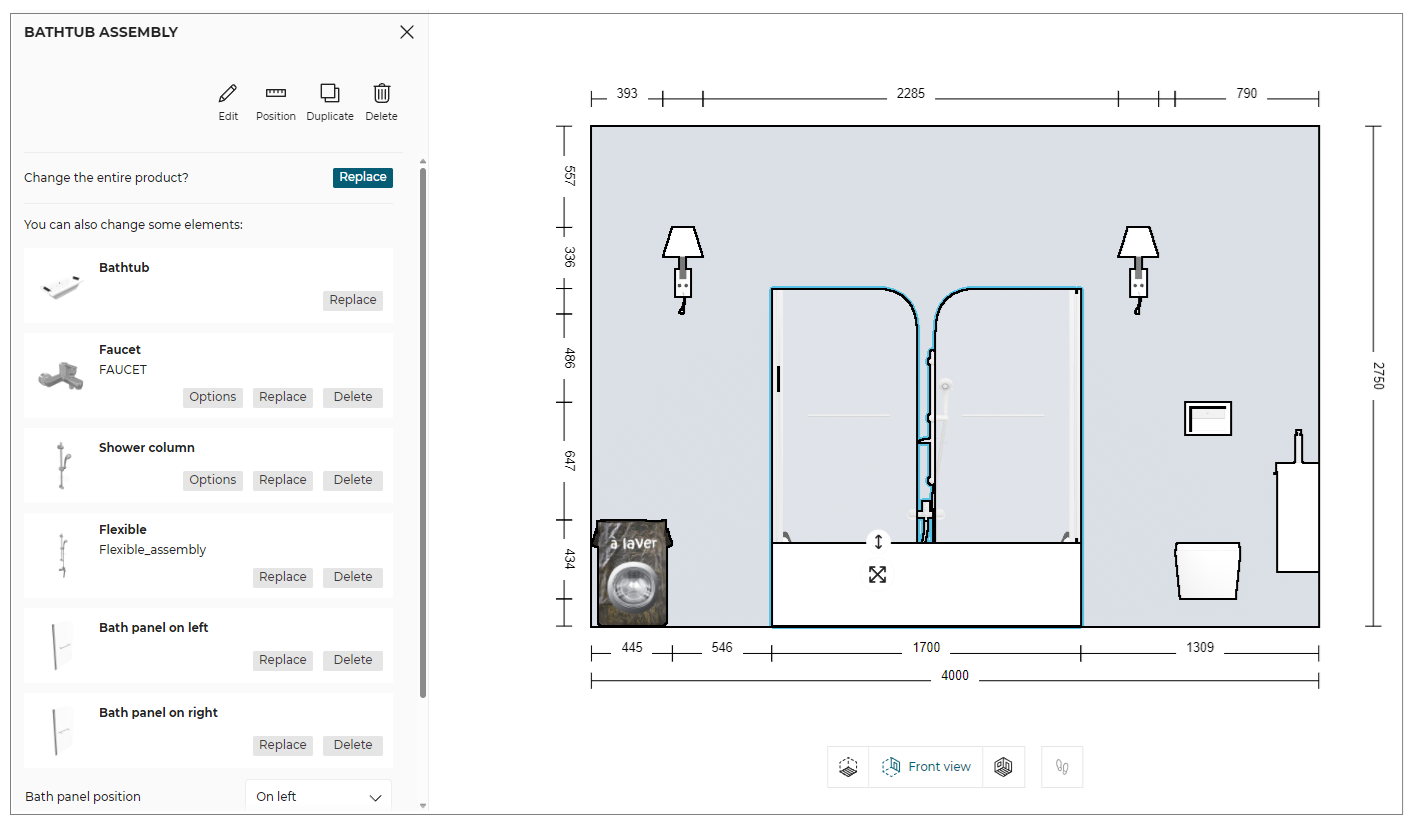Delete the Flexible element
The image size is (1410, 821).
pos(353,577)
